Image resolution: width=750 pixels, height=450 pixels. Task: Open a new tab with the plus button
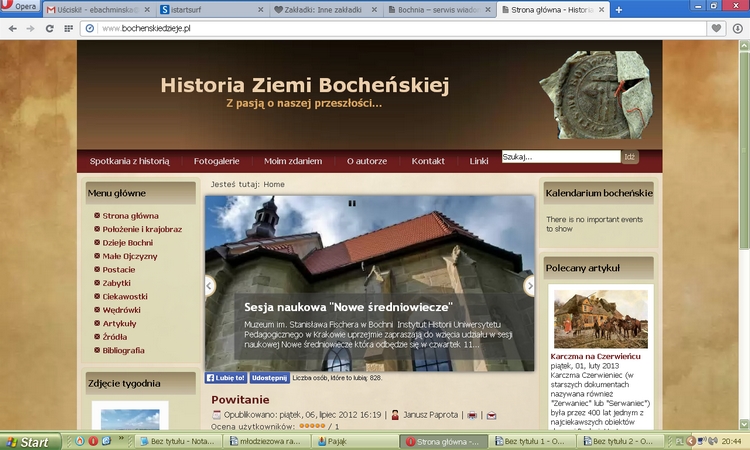point(618,10)
